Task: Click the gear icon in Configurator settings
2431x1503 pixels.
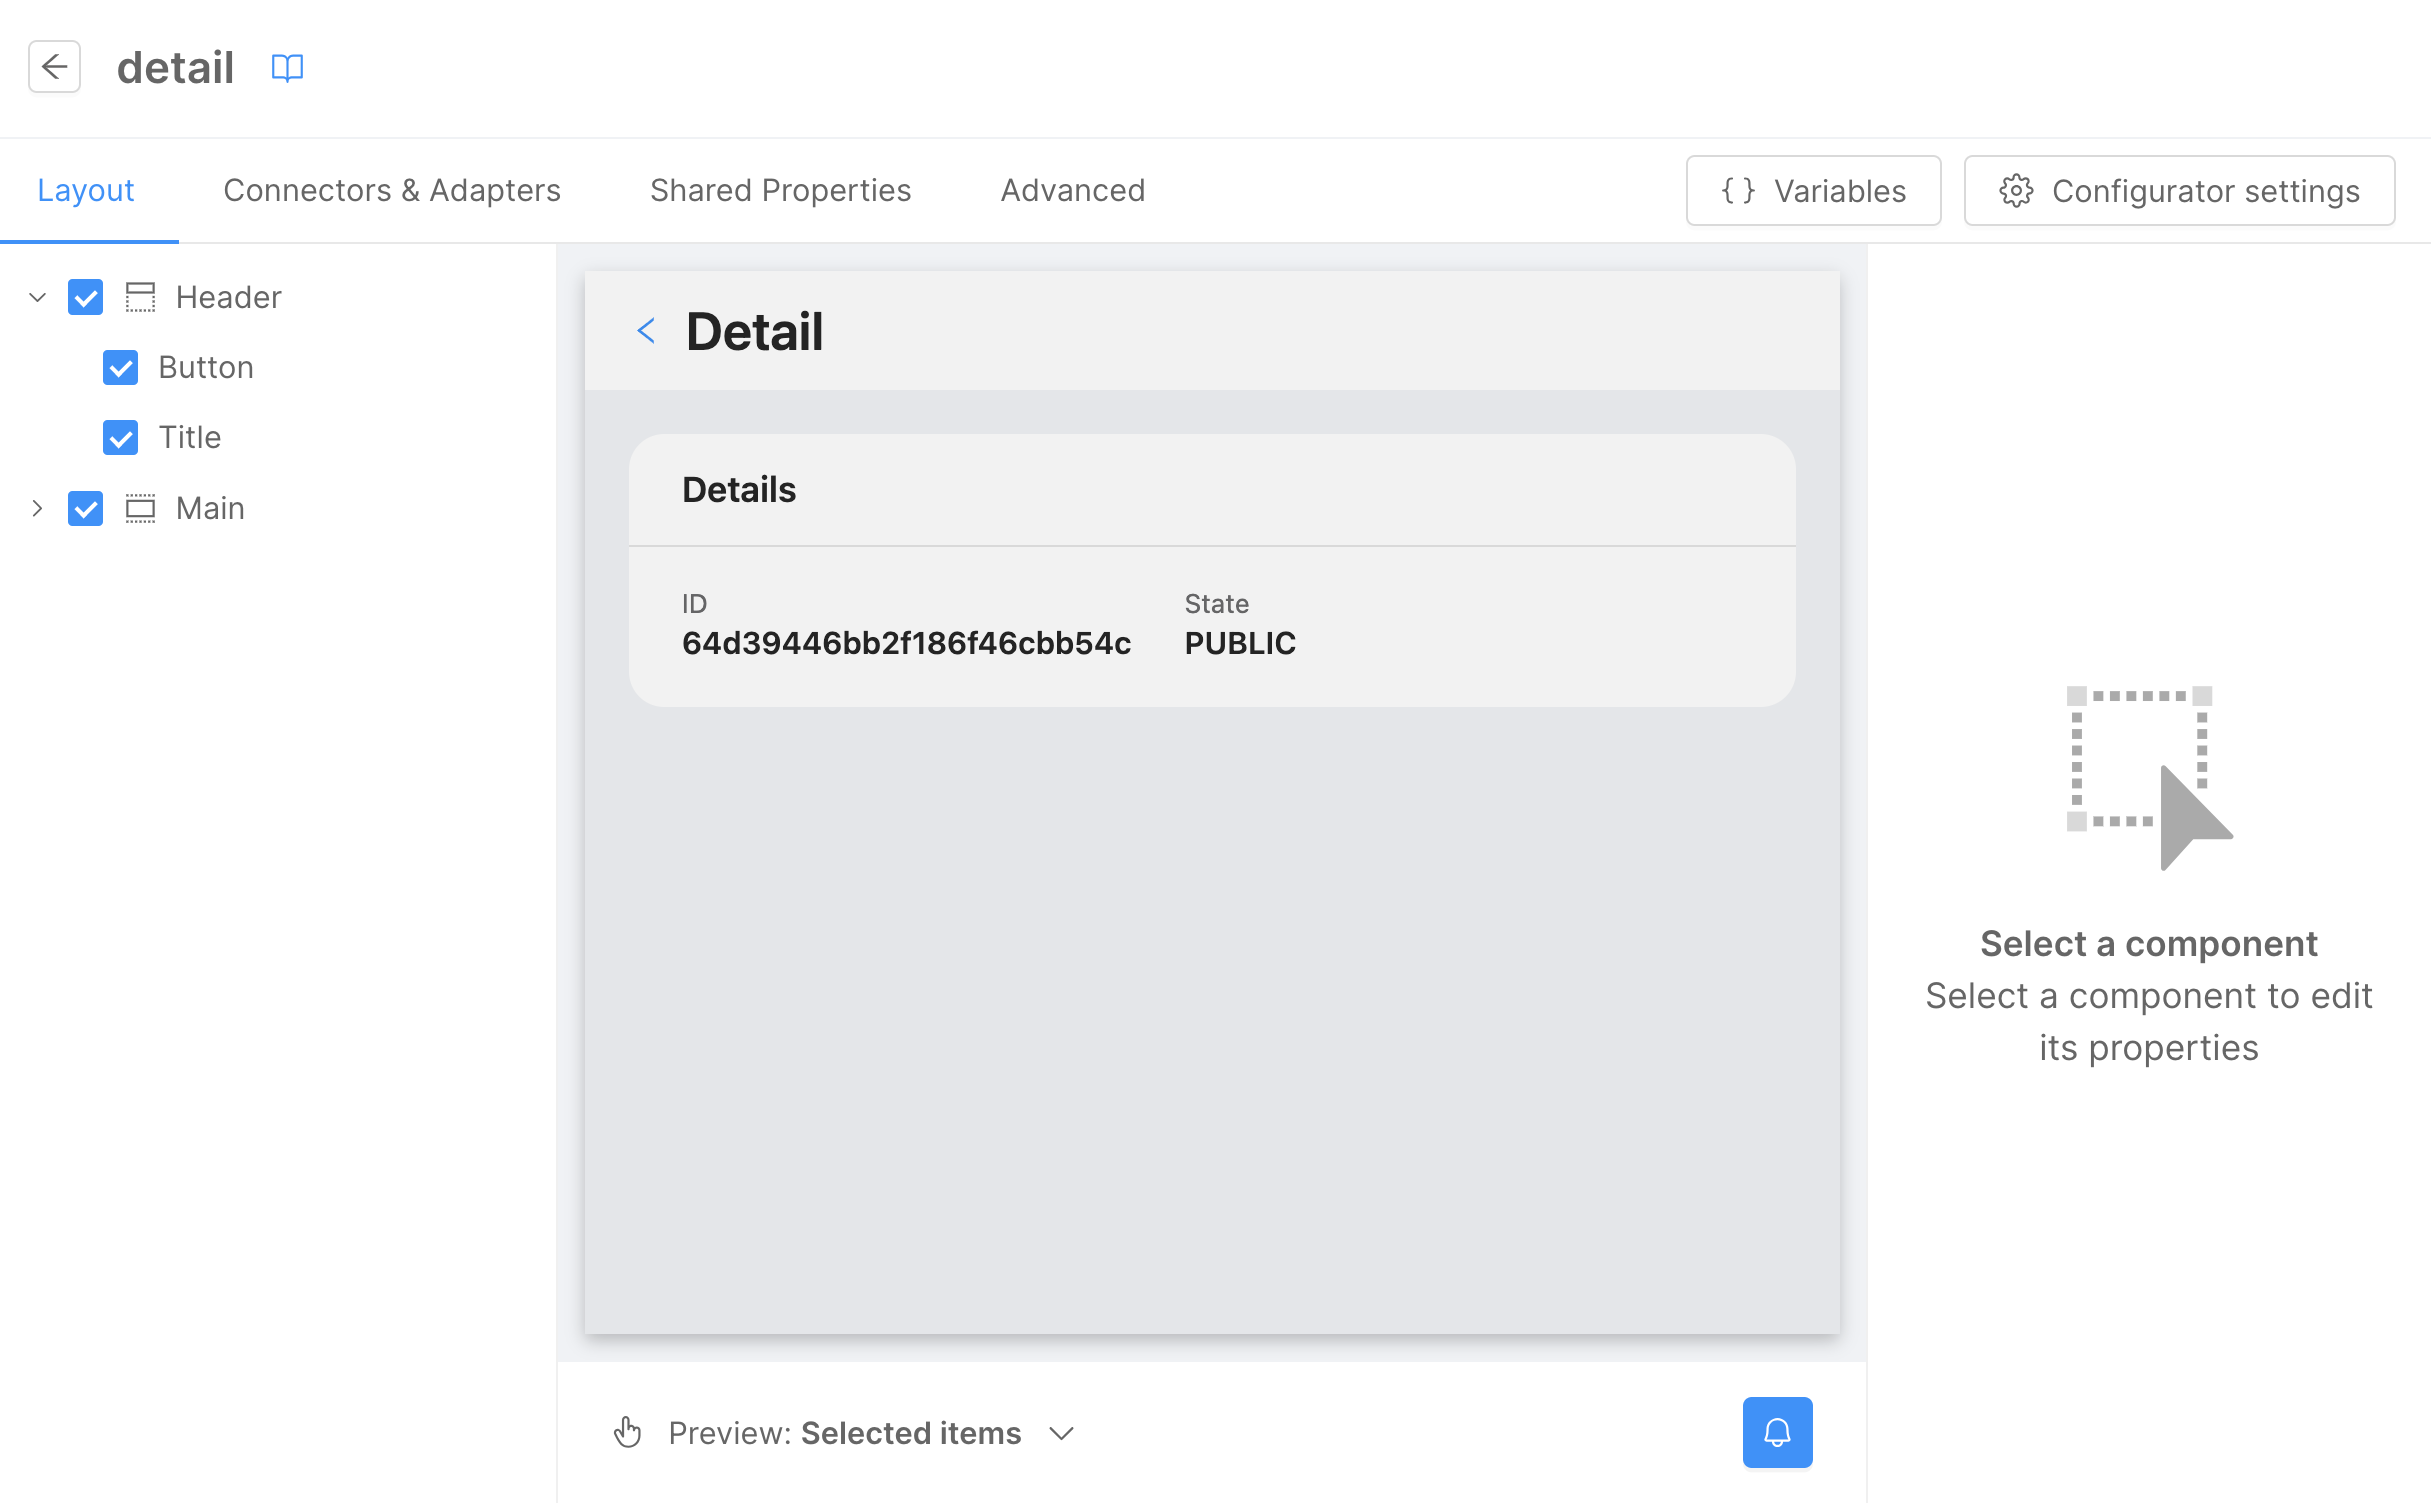Action: pyautogui.click(x=2016, y=190)
